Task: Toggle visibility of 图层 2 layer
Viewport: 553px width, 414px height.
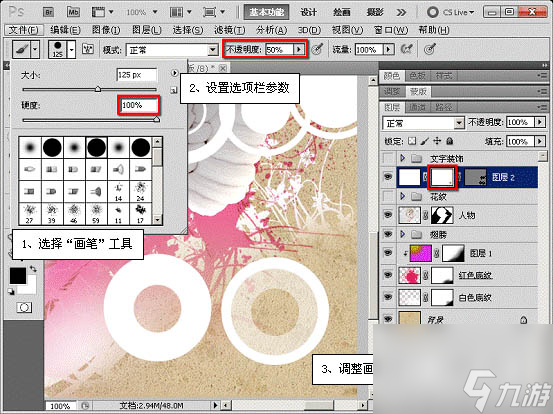Action: 388,177
